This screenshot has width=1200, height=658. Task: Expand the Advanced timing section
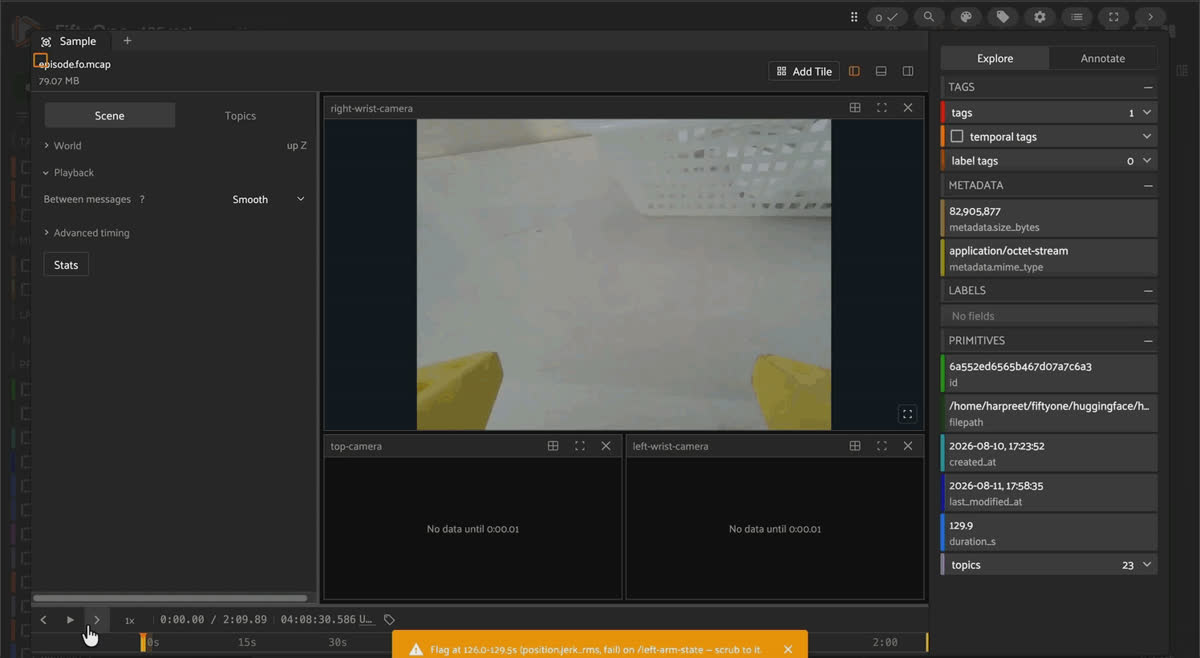tap(86, 233)
